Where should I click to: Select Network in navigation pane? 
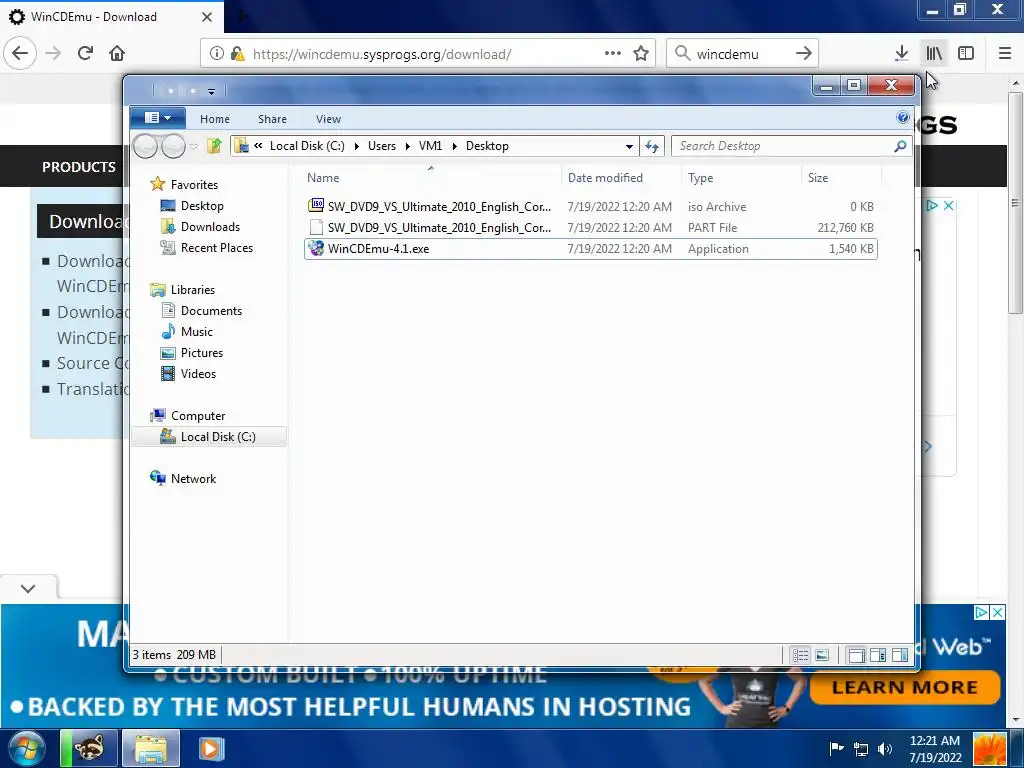pyautogui.click(x=193, y=479)
